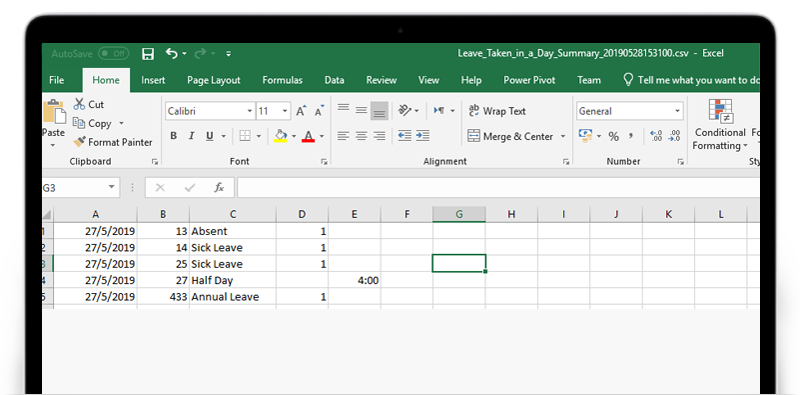Open the Underline style dropdown arrow

[223, 136]
